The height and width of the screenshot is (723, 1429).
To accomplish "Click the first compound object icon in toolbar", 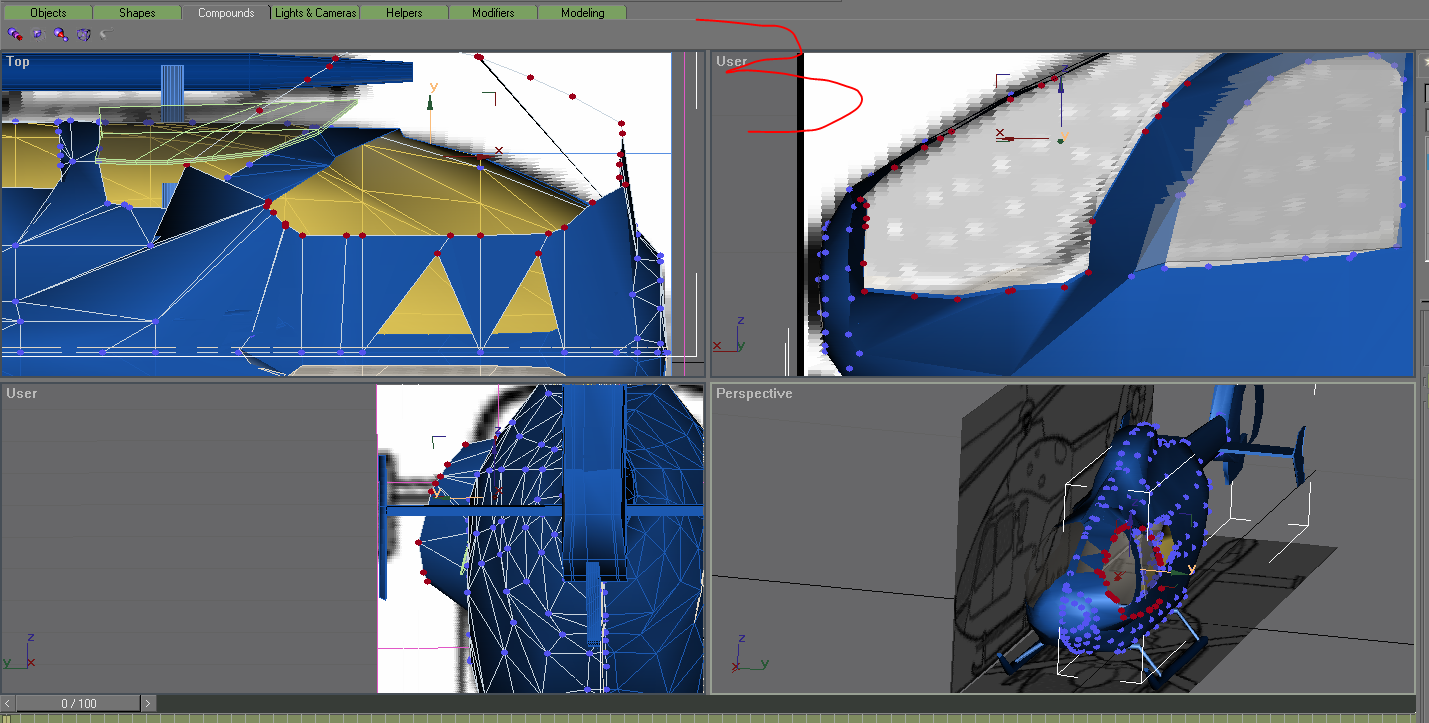I will pyautogui.click(x=15, y=34).
